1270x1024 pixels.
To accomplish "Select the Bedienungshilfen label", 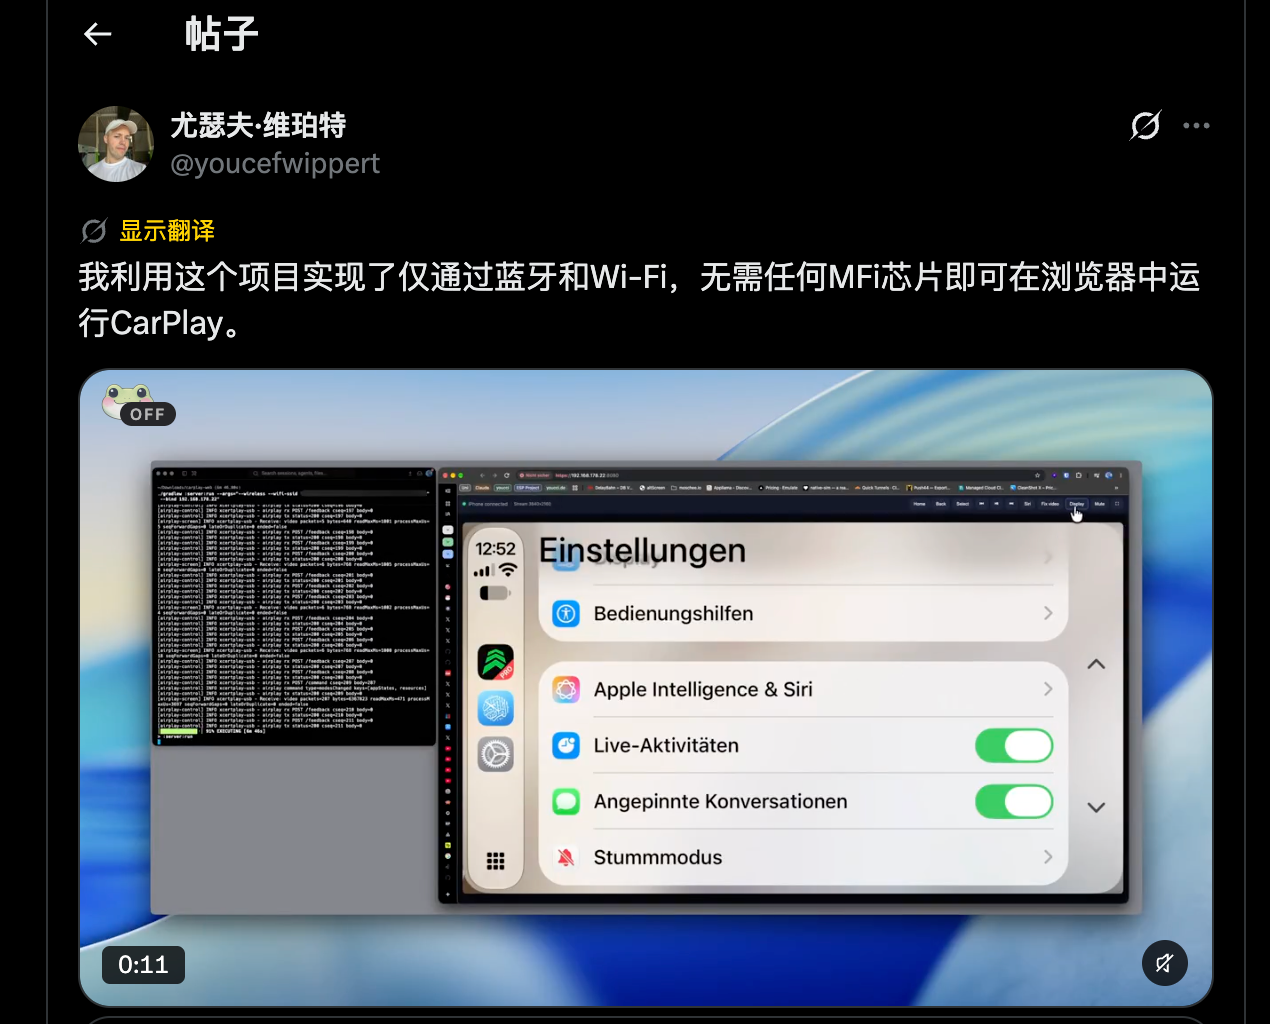I will coord(673,613).
